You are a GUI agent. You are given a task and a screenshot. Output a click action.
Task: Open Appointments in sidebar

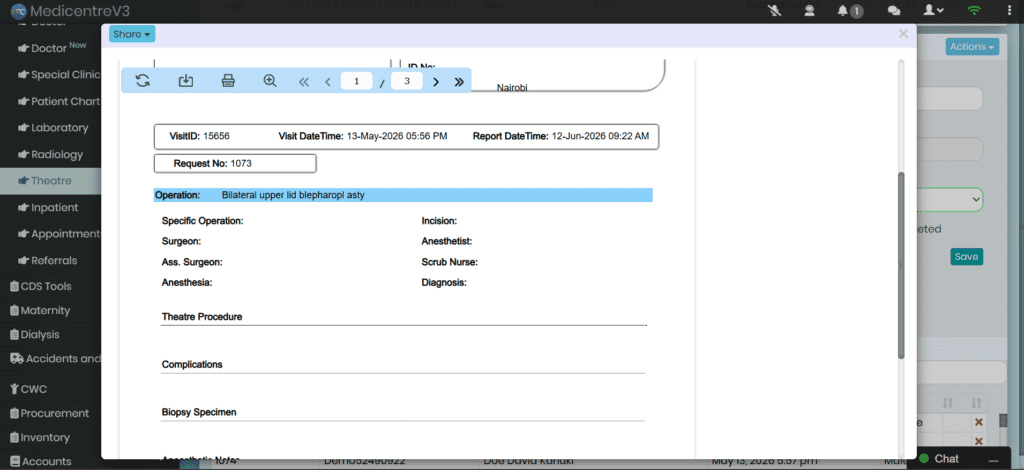pos(59,234)
